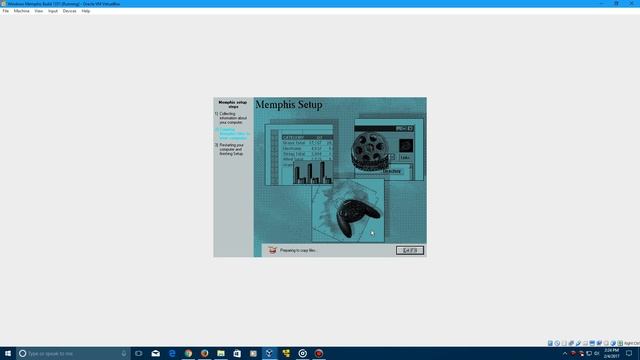
Task: Click the red recorder icon on the taskbar
Action: (x=319, y=353)
